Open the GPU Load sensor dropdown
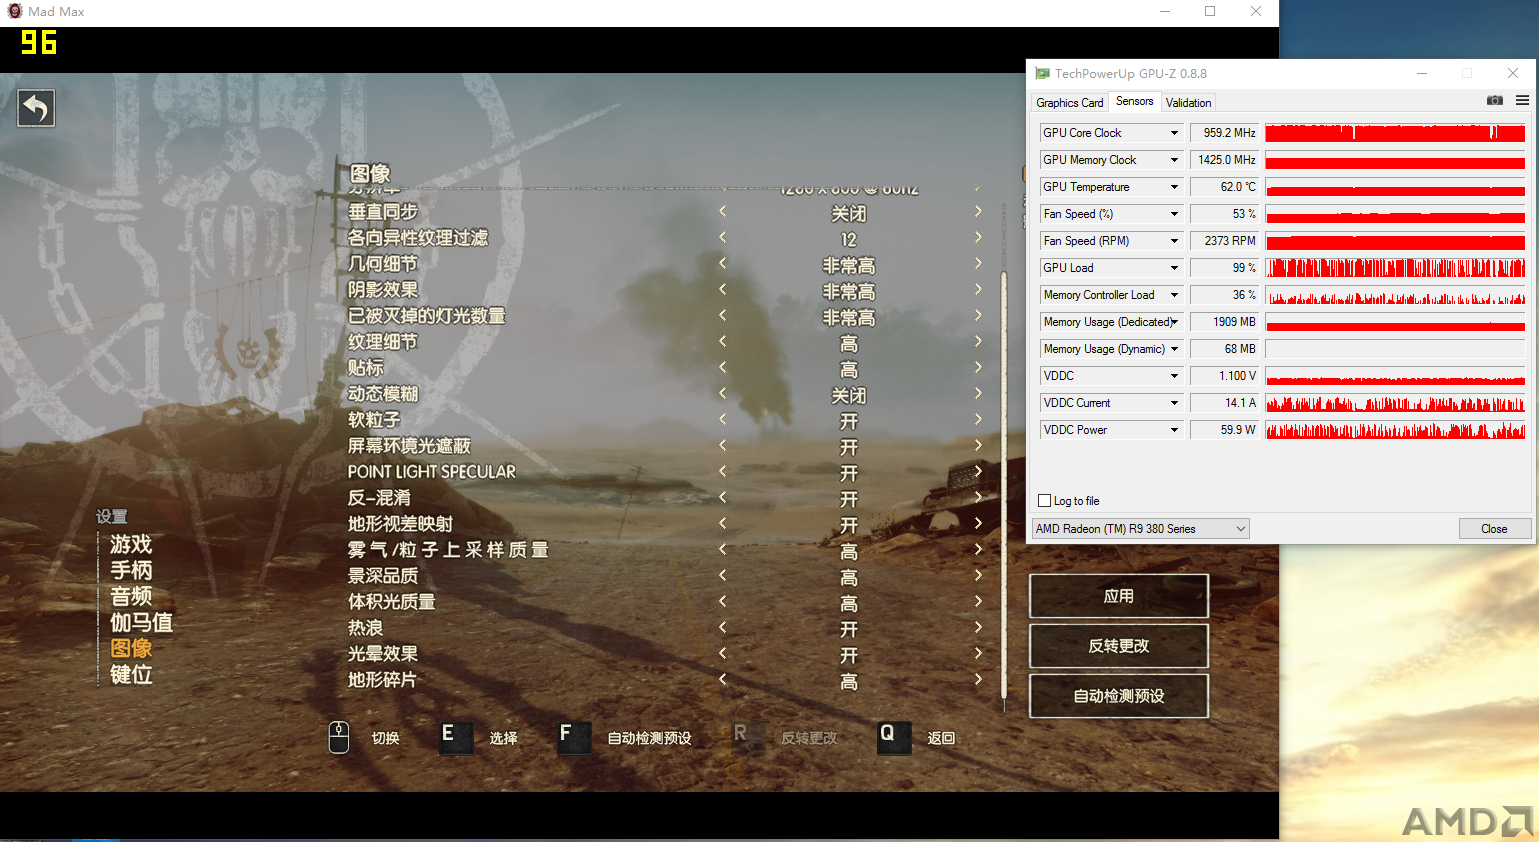1539x842 pixels. pyautogui.click(x=1174, y=268)
